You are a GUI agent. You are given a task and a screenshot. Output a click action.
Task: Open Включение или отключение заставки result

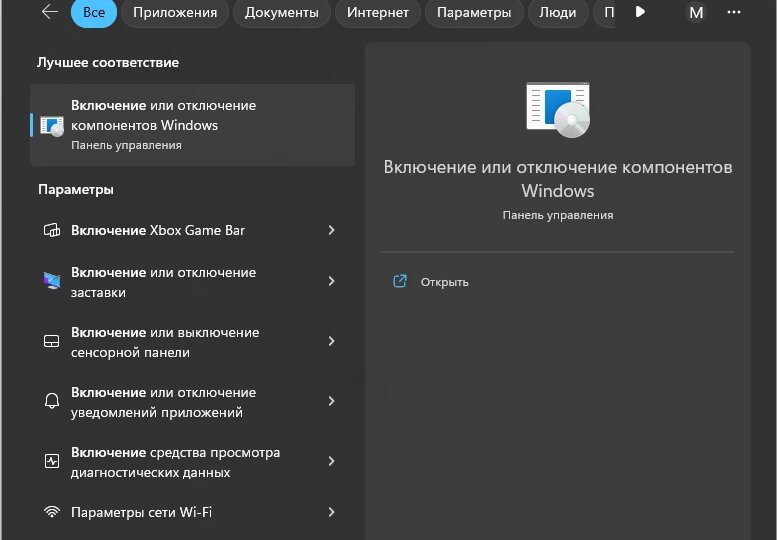[x=192, y=282]
